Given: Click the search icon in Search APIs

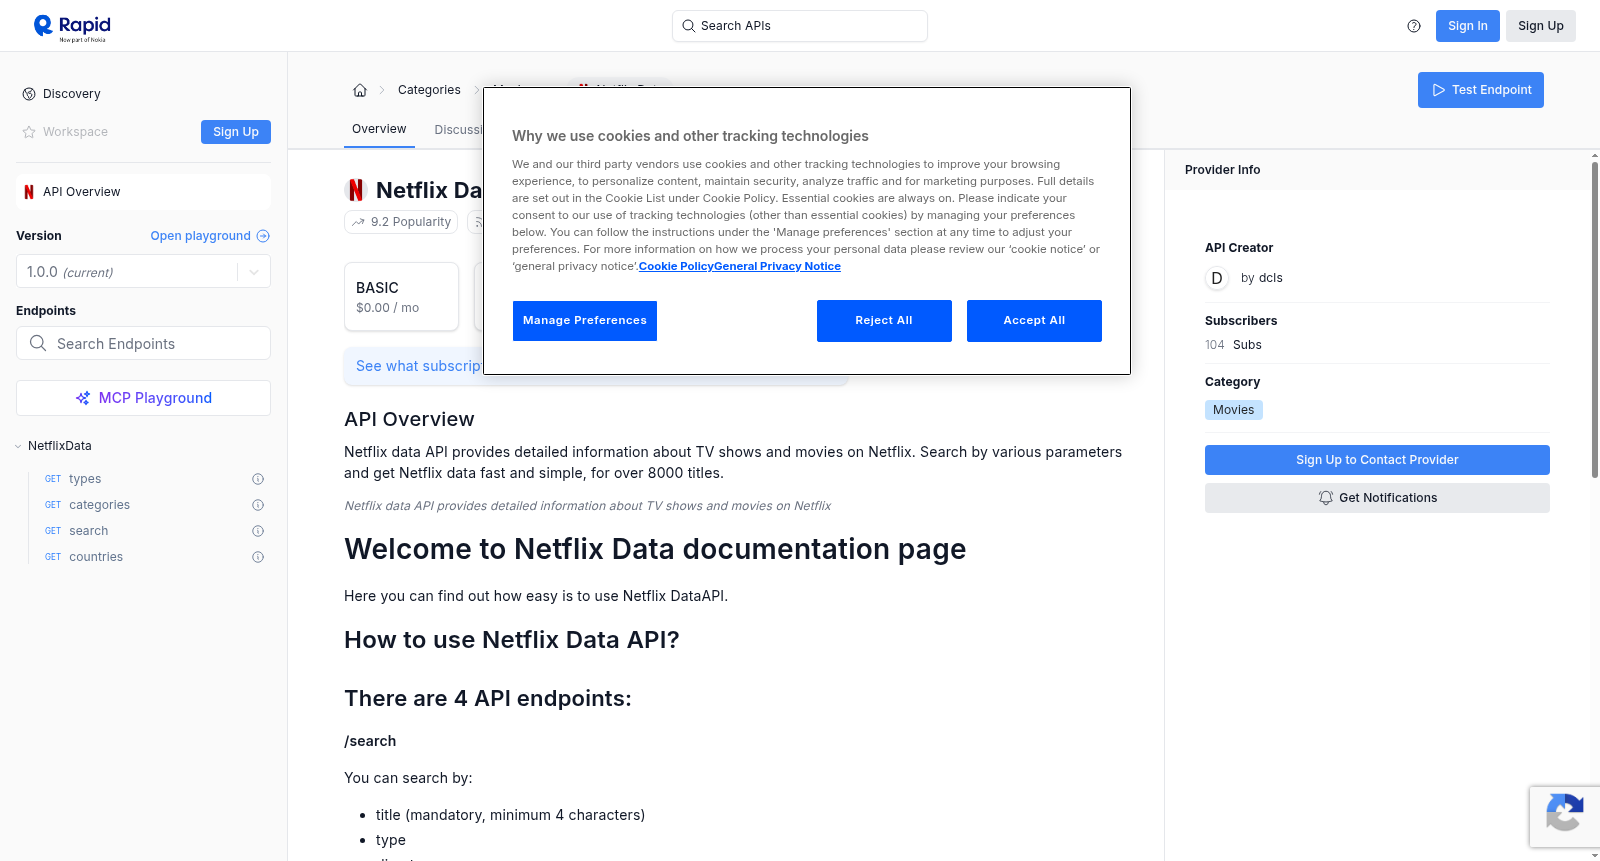Looking at the screenshot, I should coord(689,26).
